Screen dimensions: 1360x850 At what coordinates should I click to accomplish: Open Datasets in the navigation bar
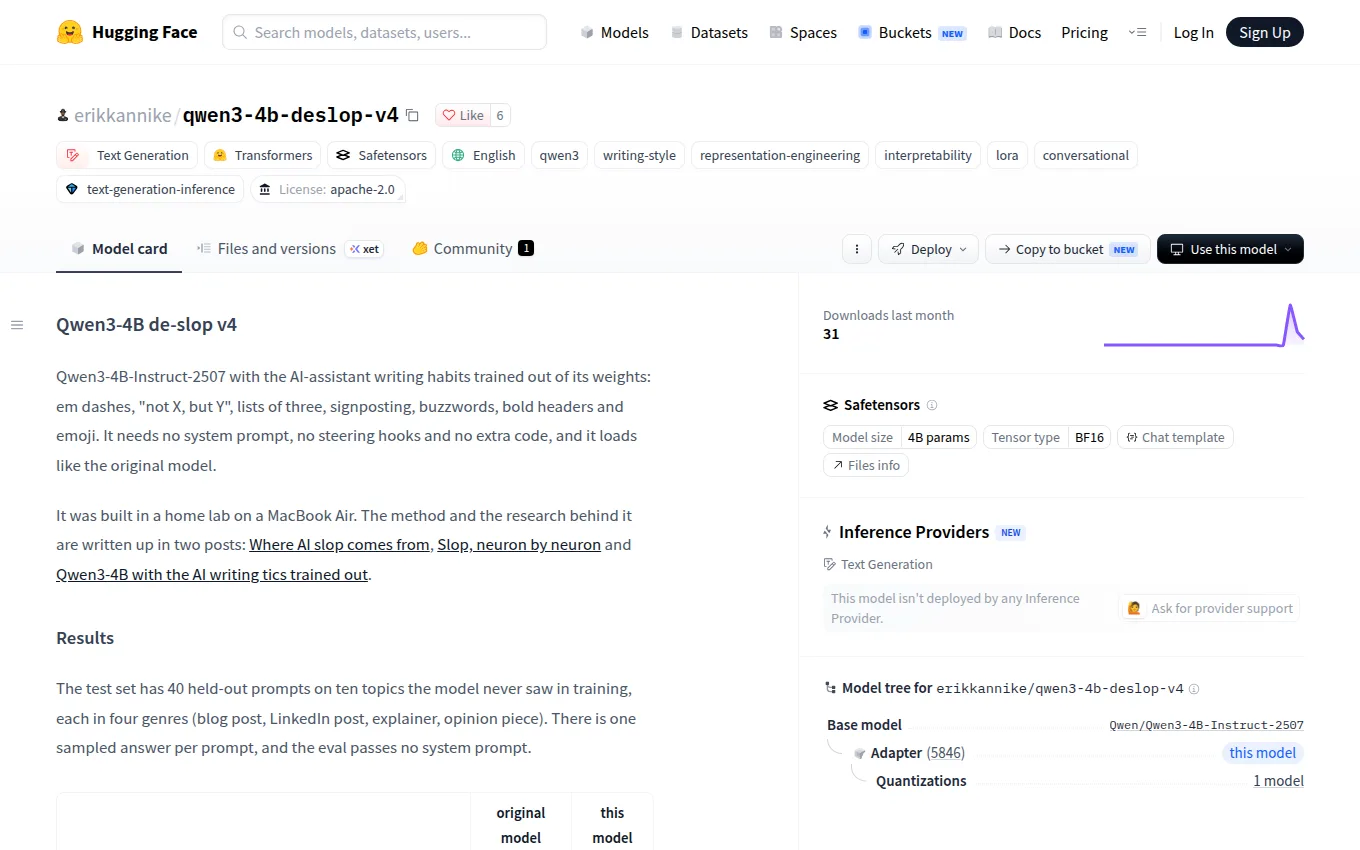[x=709, y=32]
